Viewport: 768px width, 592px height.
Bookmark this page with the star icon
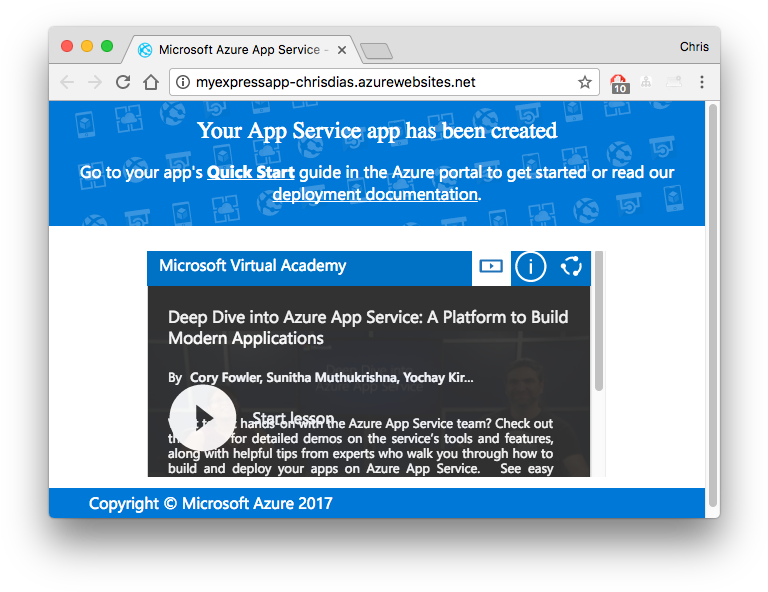coord(585,82)
